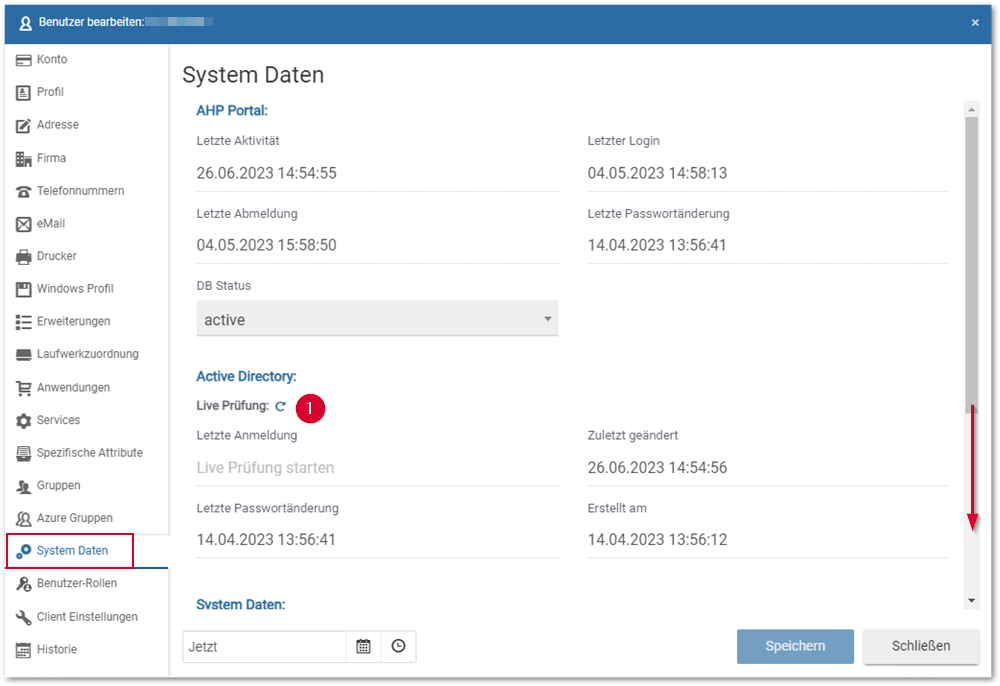Open the calendar date picker icon
1000x686 pixels.
point(364,646)
